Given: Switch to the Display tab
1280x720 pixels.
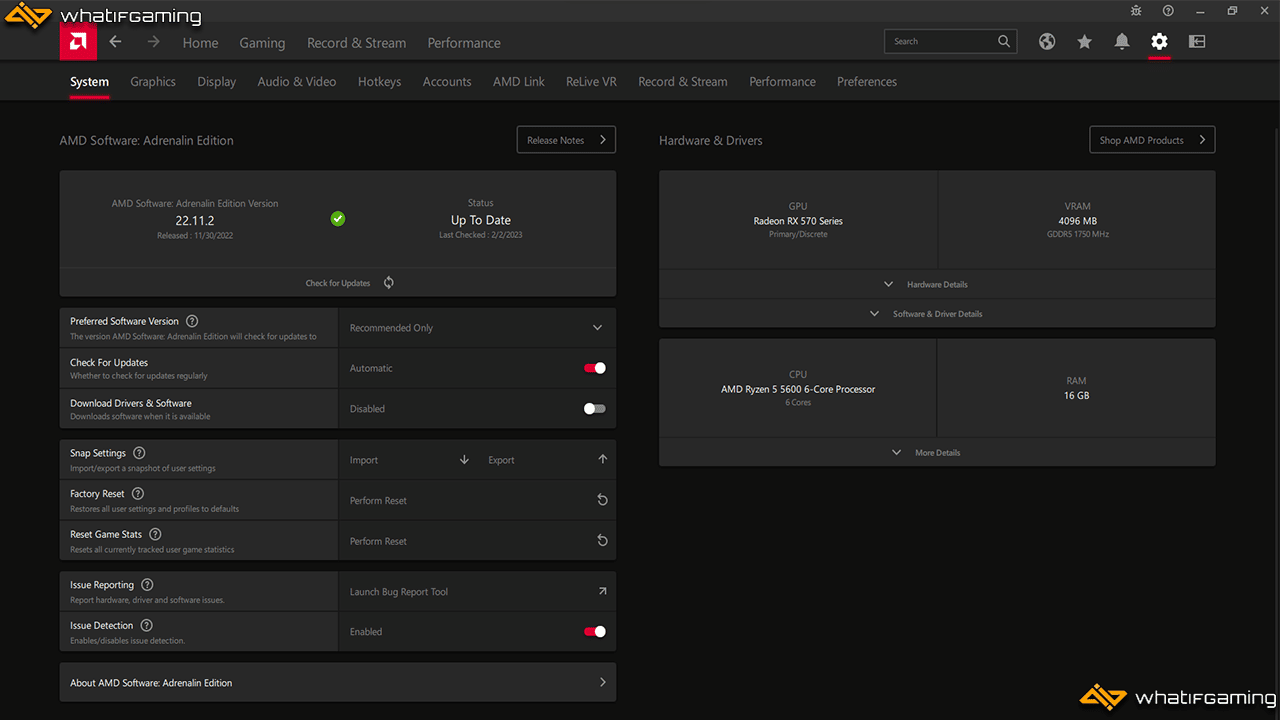Looking at the screenshot, I should click(217, 82).
